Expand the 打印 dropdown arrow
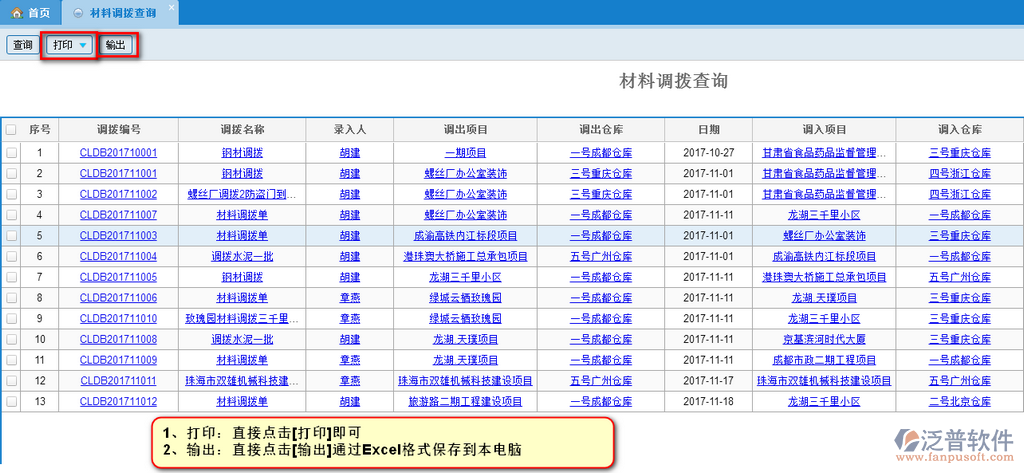 pos(83,46)
